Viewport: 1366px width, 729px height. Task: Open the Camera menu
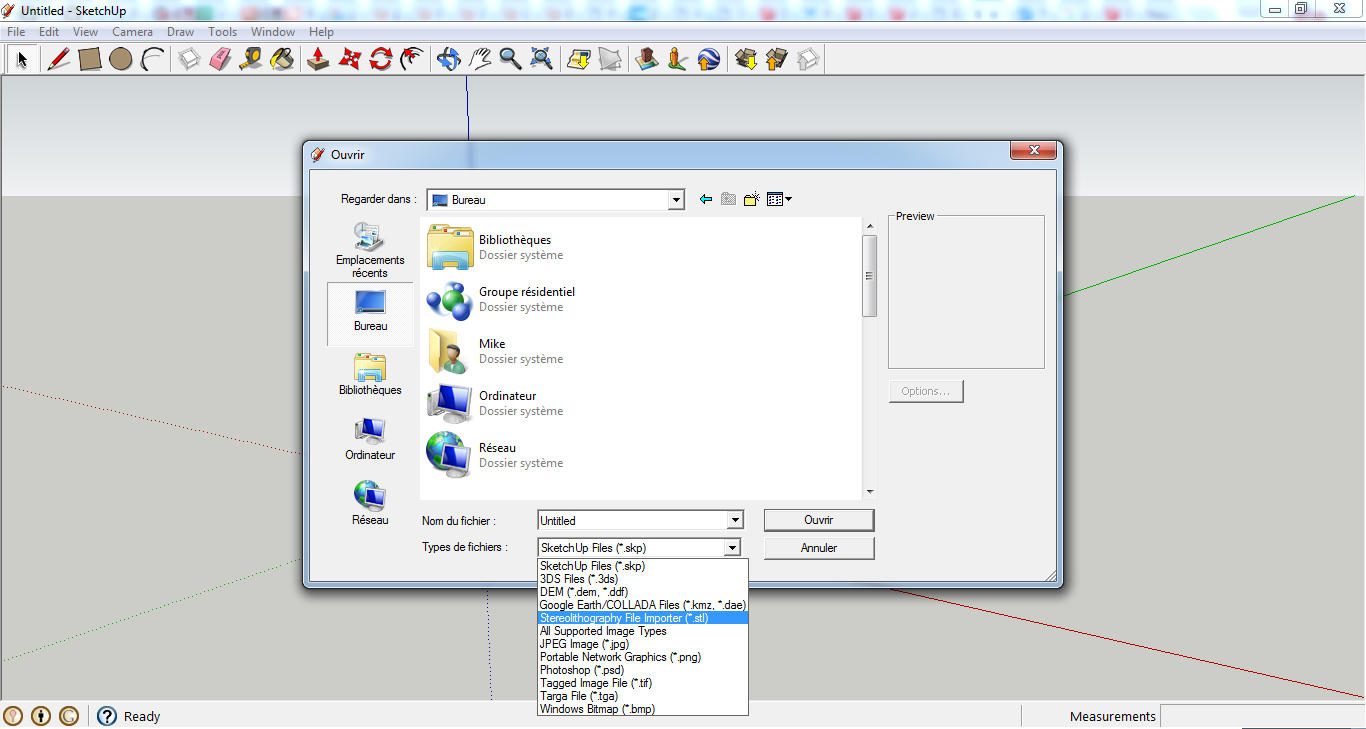click(132, 32)
